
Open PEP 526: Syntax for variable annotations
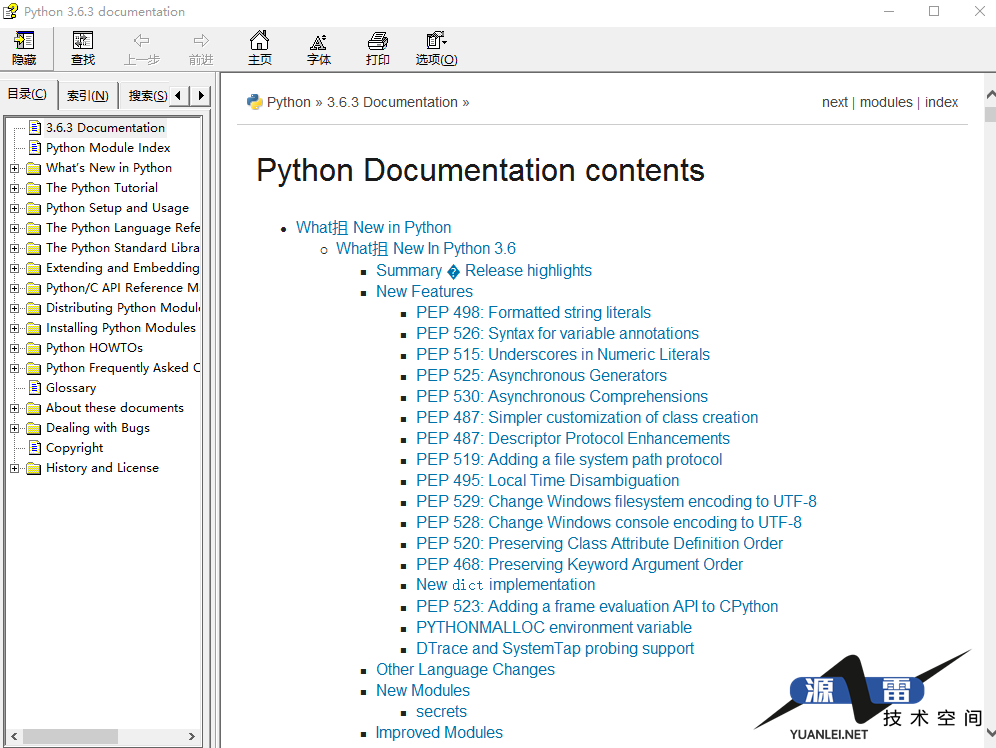tap(558, 333)
